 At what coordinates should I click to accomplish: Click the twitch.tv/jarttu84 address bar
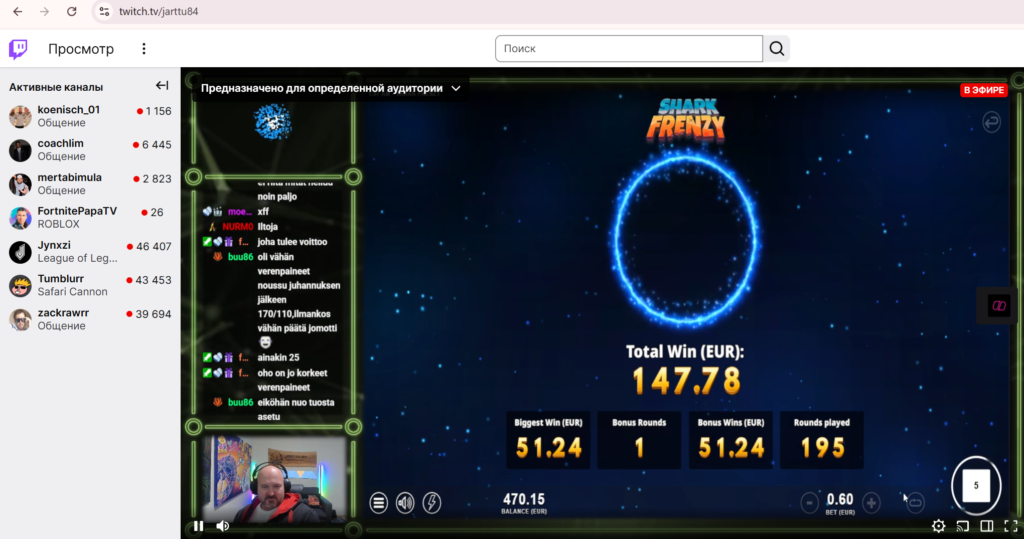(x=159, y=12)
